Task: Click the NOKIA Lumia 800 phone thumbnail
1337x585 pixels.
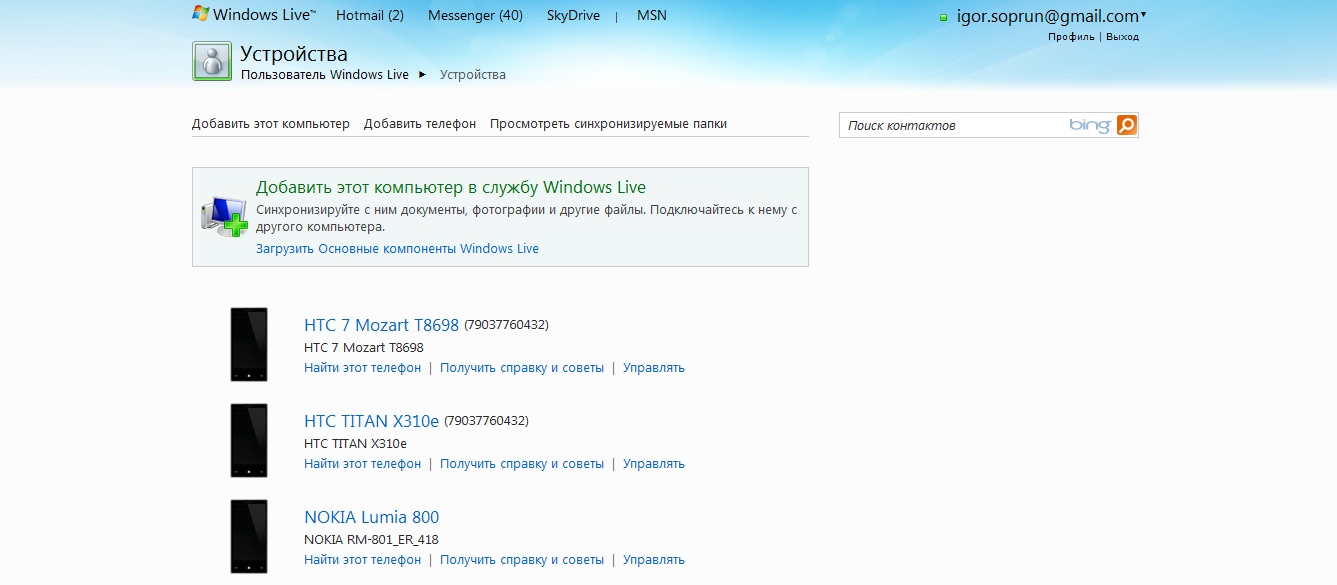Action: pyautogui.click(x=249, y=536)
